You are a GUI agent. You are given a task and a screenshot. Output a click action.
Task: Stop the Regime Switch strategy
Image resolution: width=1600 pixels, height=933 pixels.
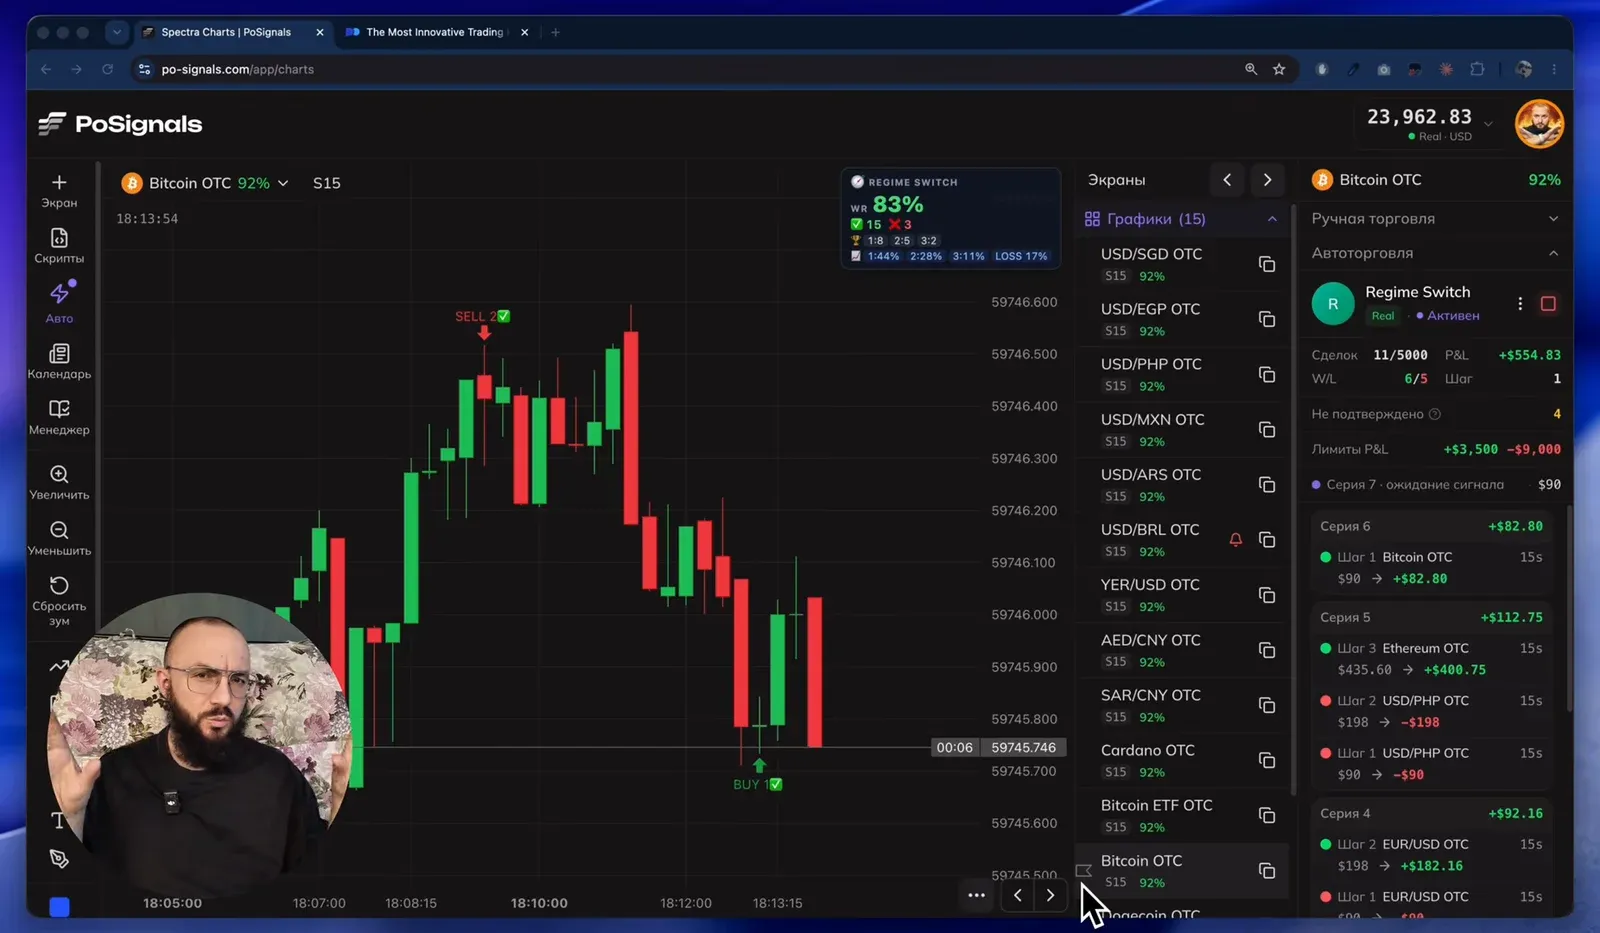click(1548, 303)
